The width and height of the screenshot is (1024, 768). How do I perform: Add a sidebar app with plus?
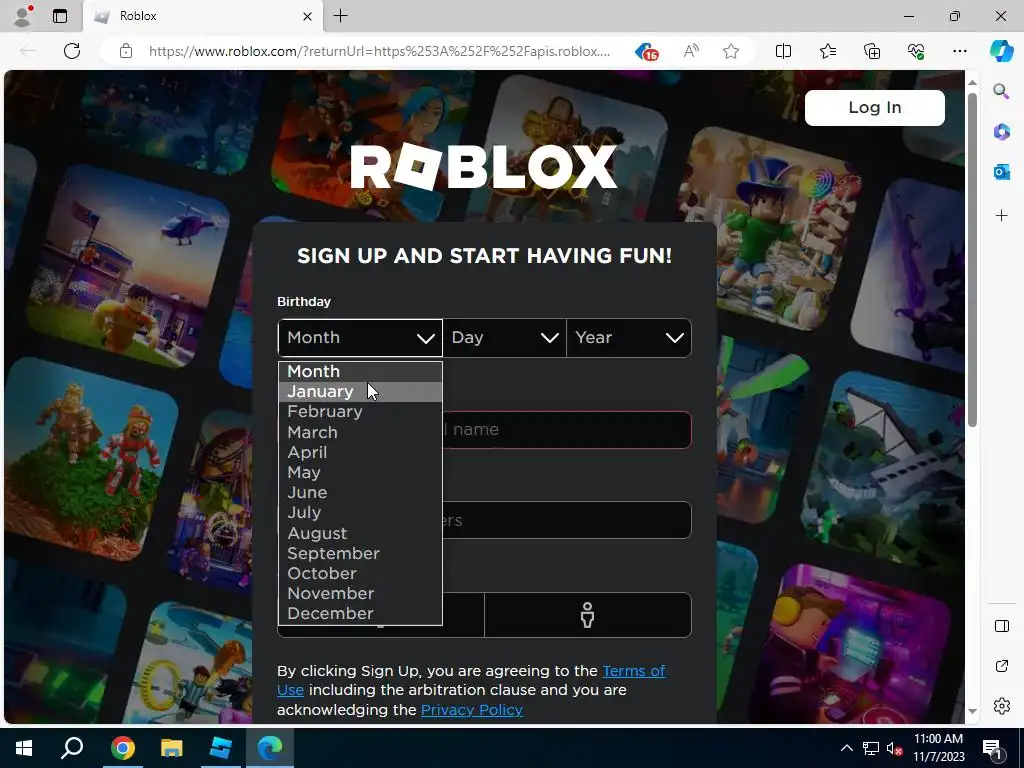coord(1001,216)
